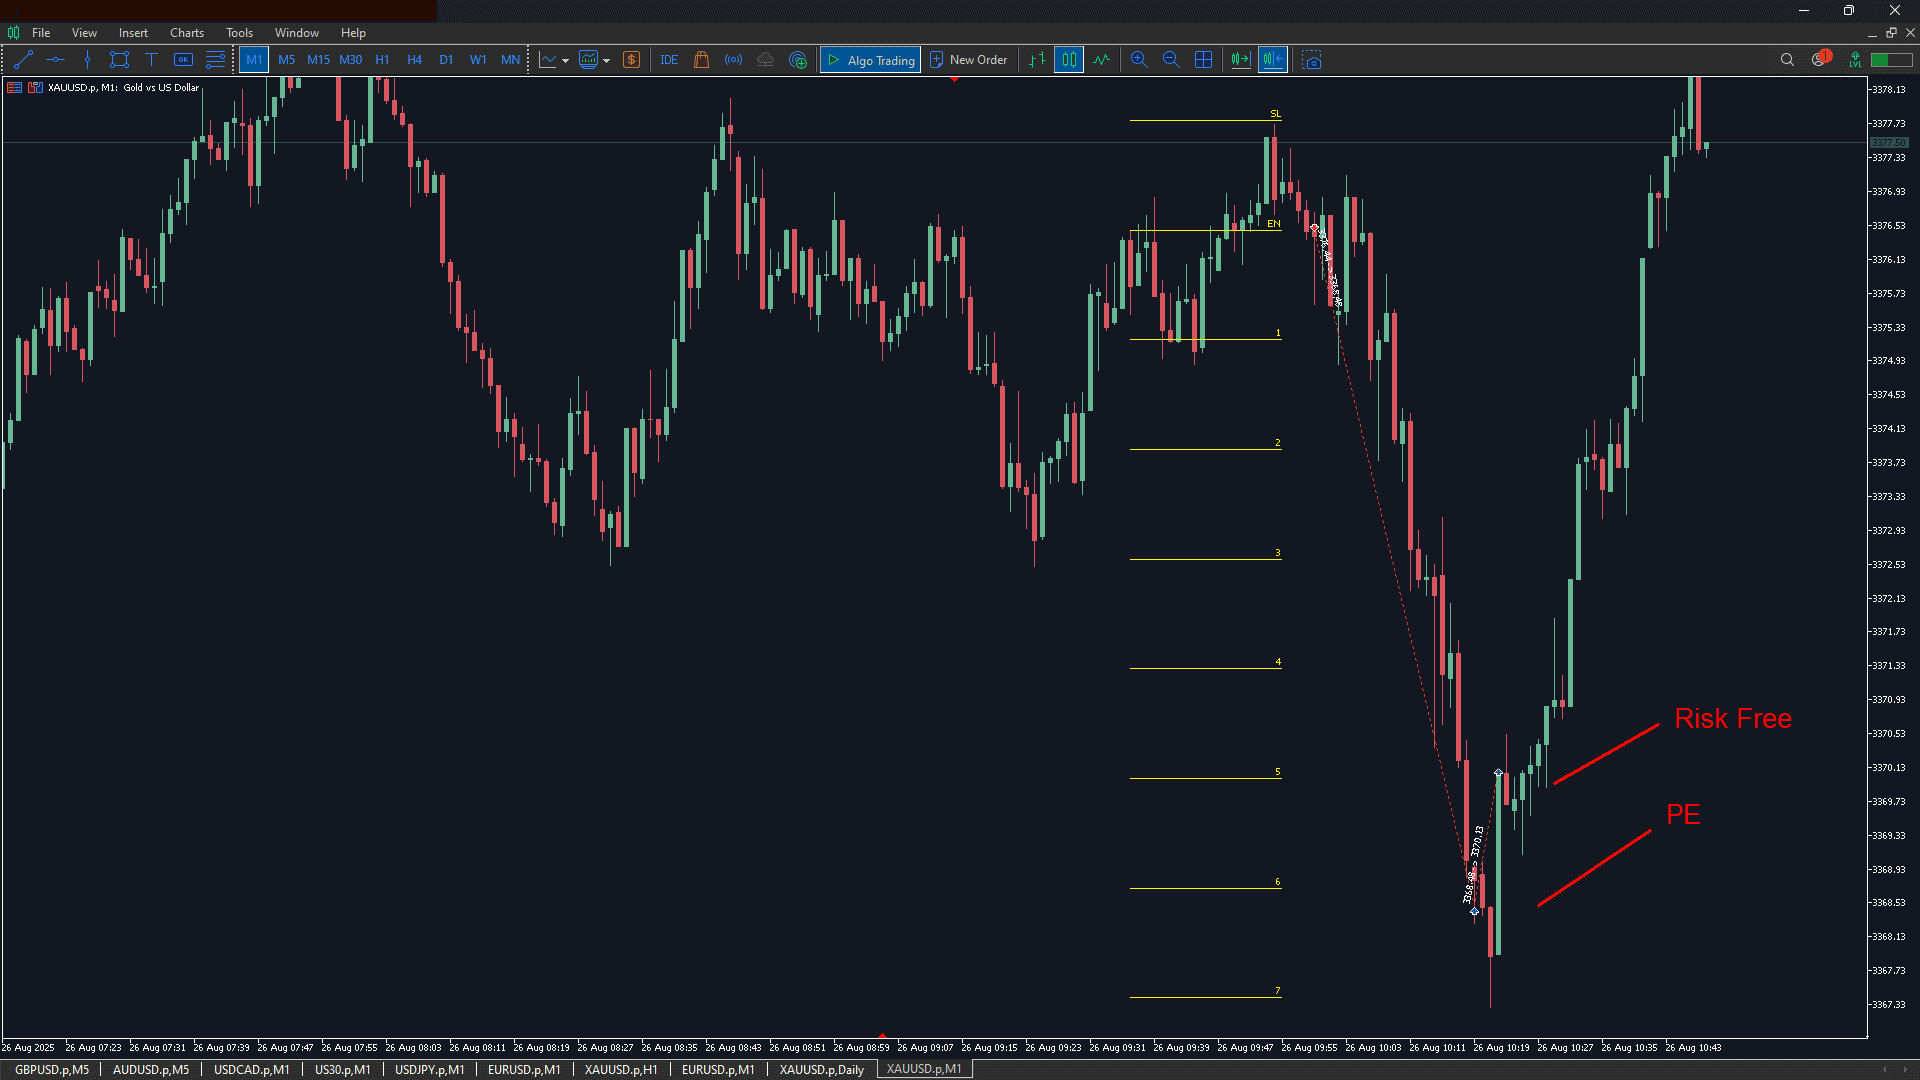Screen dimensions: 1920x1080
Task: Click the New Order button
Action: (968, 60)
